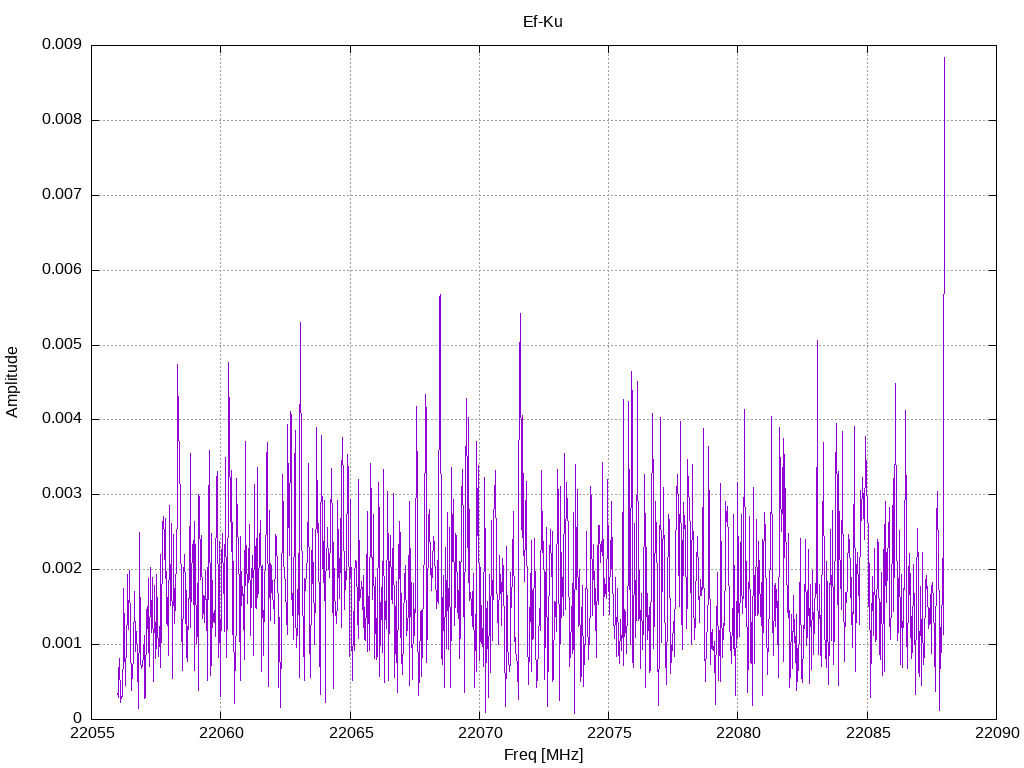Click the 0.003 y-axis tick label
This screenshot has width=1024, height=768.
point(61,494)
